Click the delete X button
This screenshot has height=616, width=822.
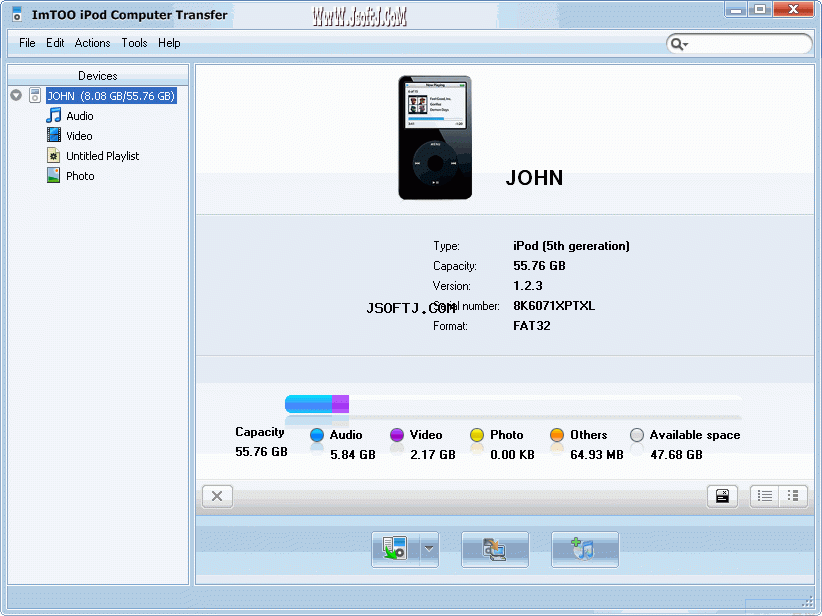point(217,496)
